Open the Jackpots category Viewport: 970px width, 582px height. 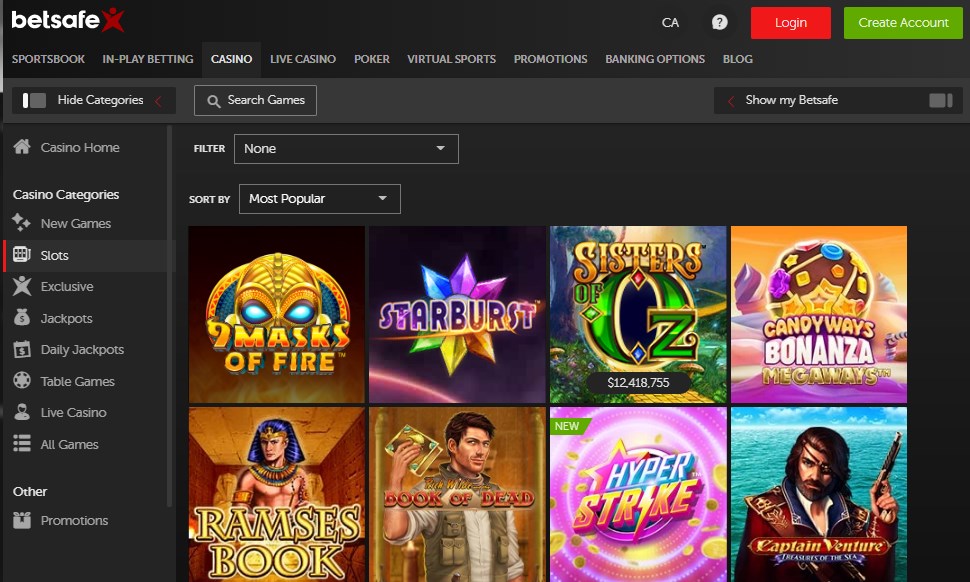click(66, 319)
